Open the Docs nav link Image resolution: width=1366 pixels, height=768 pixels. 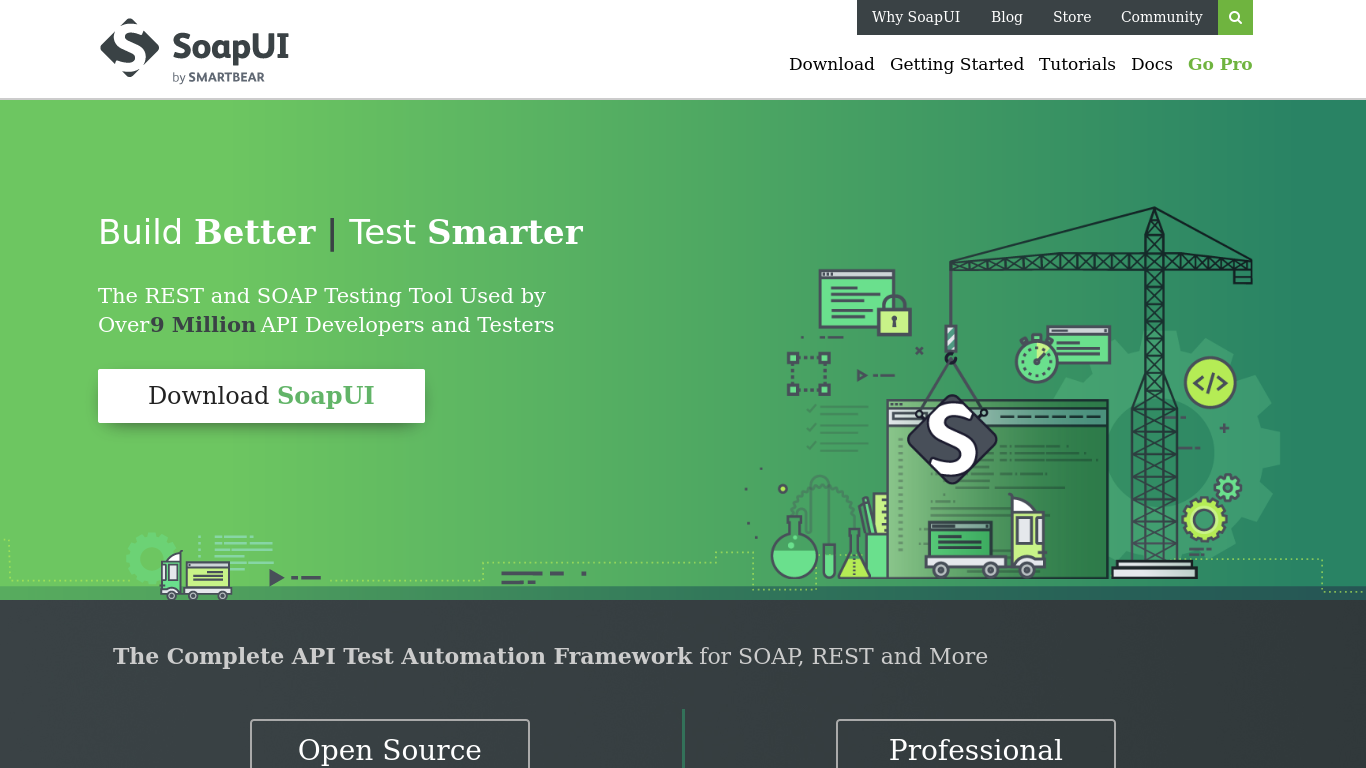(x=1152, y=64)
